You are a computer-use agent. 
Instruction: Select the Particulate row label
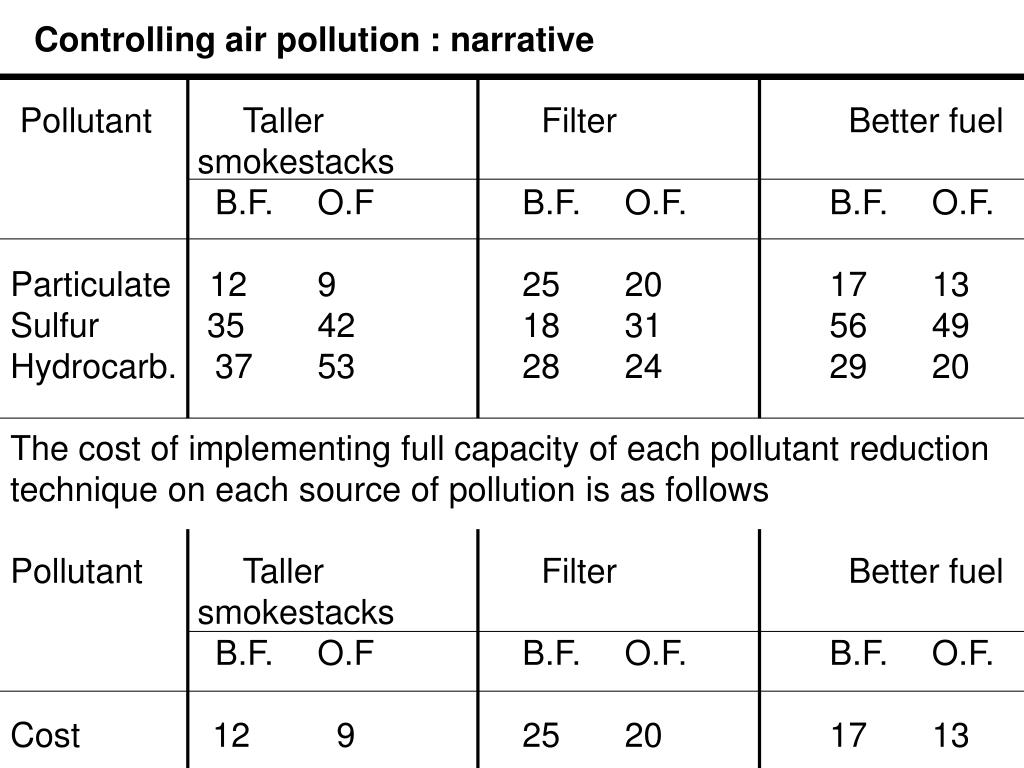point(91,285)
